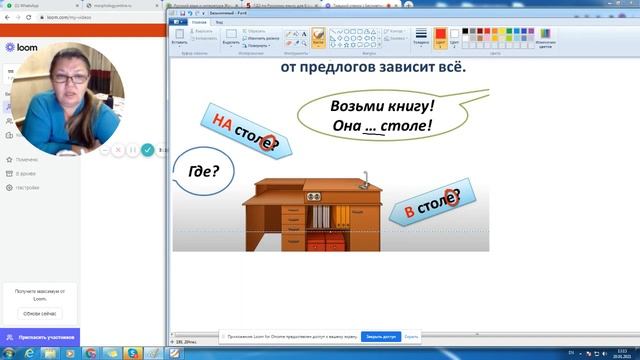
Task: Click the Undo arrow in Paint title bar
Action: 190,13
